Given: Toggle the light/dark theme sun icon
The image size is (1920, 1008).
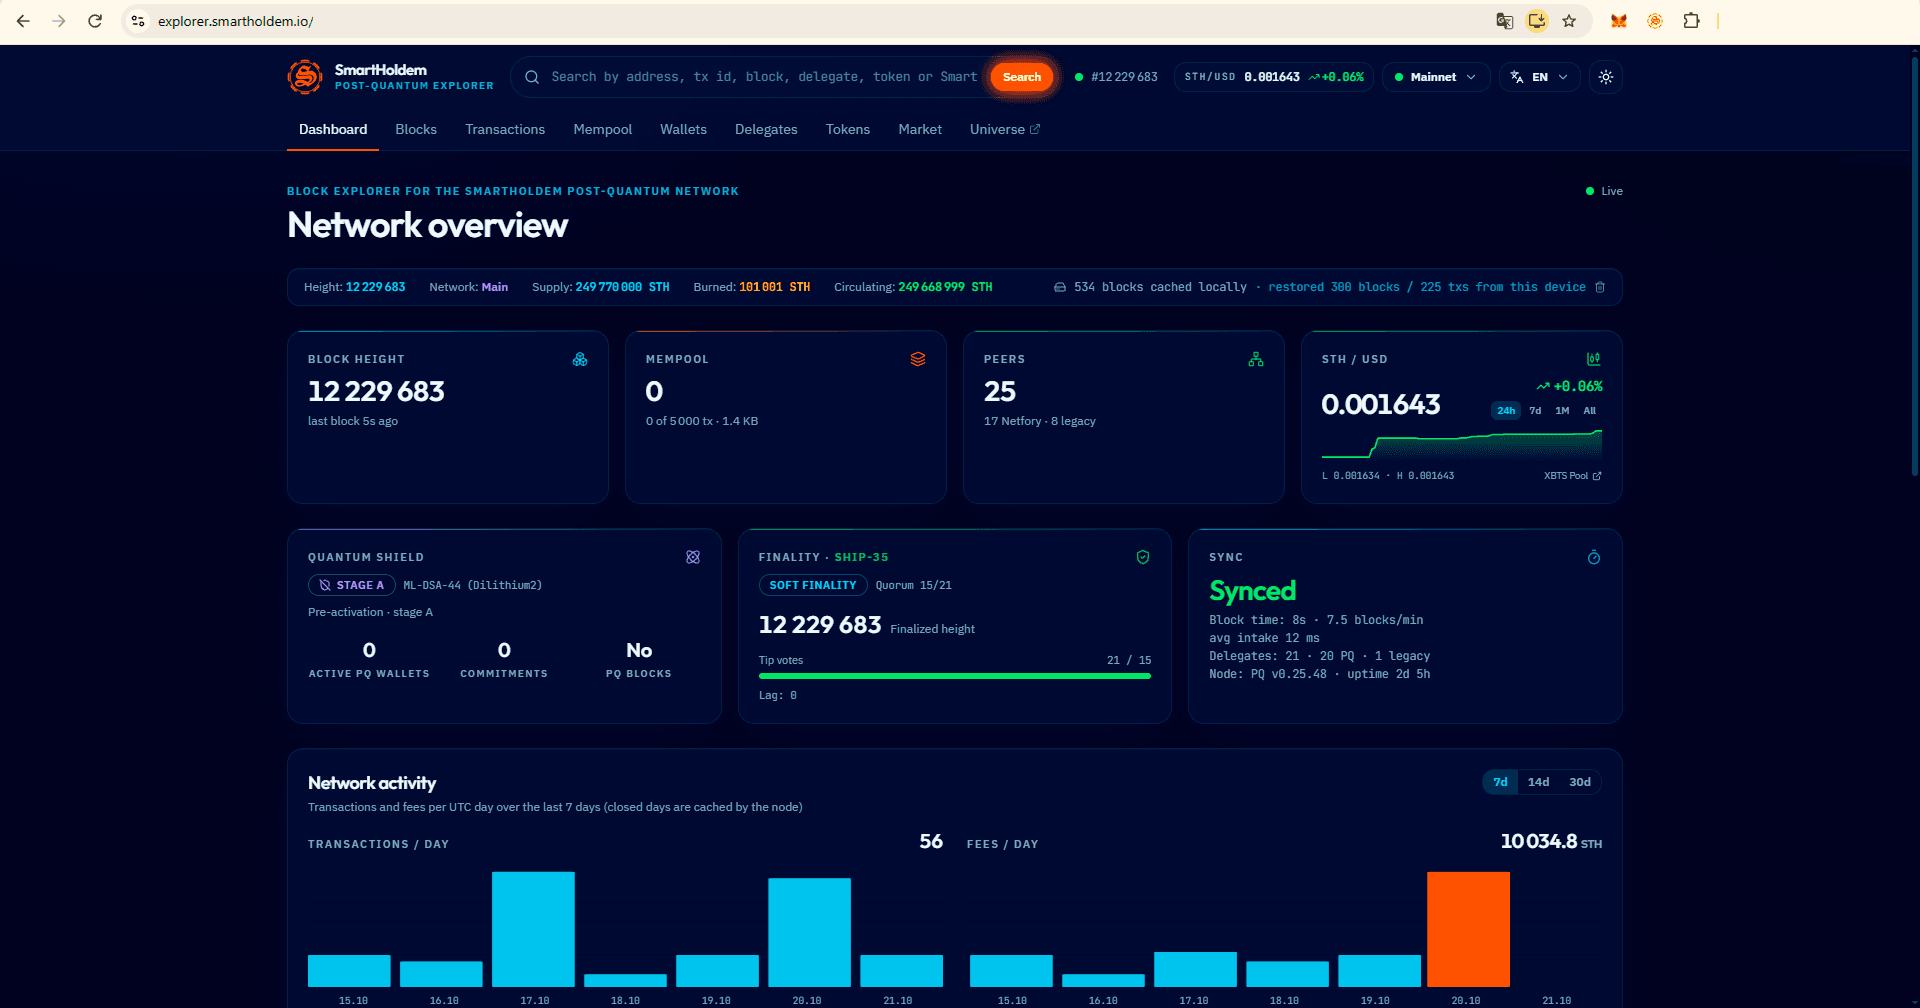Looking at the screenshot, I should point(1606,77).
